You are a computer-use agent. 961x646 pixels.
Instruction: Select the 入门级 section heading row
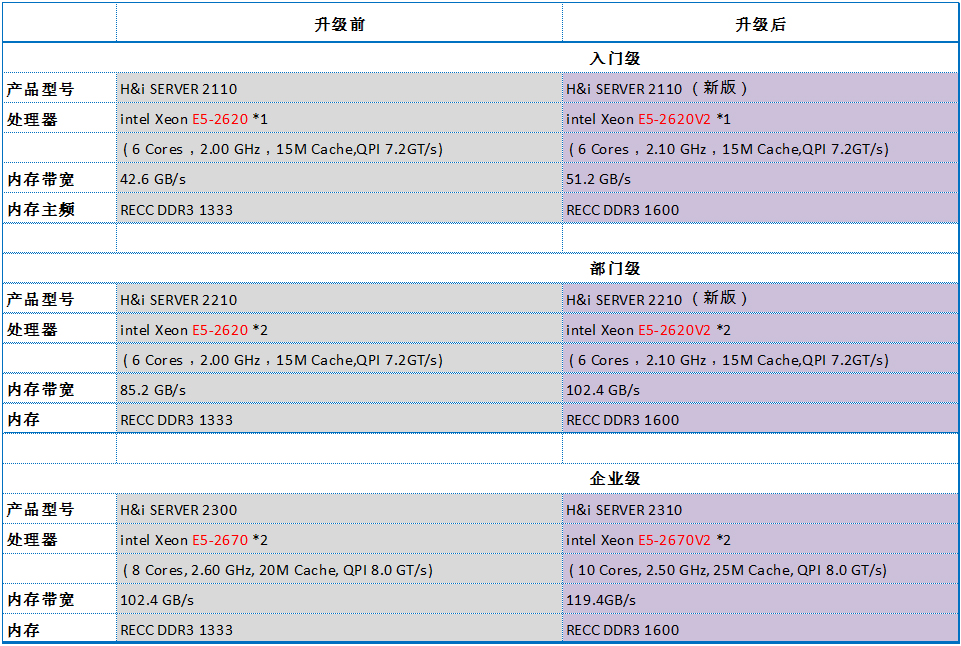coord(615,59)
